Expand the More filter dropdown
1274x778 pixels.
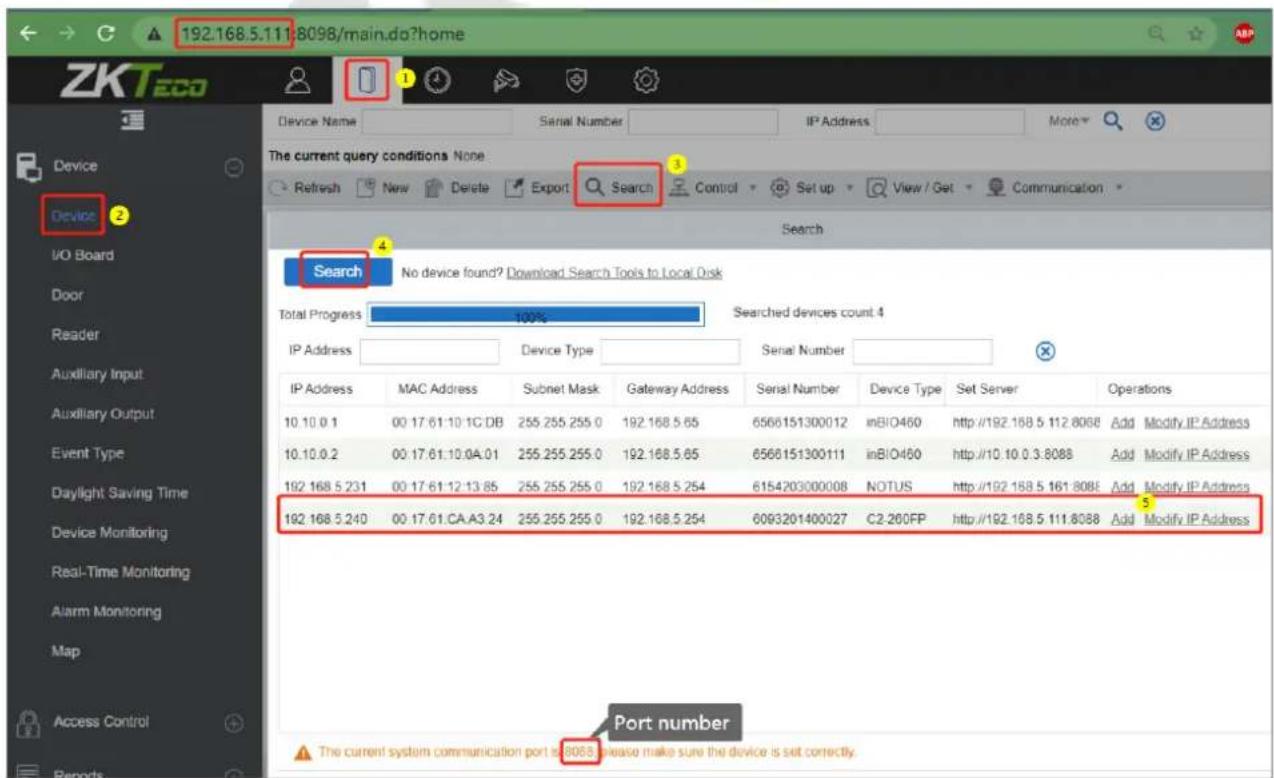[x=1069, y=122]
